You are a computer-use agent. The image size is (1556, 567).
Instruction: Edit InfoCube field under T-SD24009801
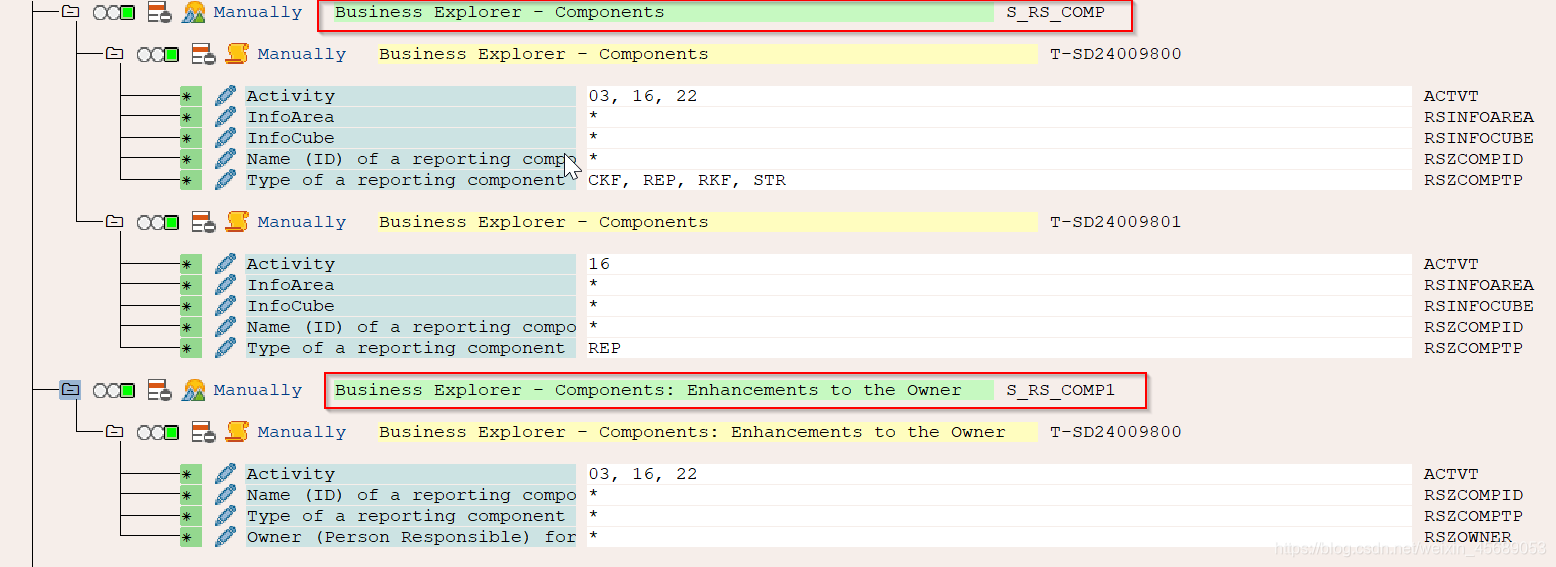(x=226, y=306)
